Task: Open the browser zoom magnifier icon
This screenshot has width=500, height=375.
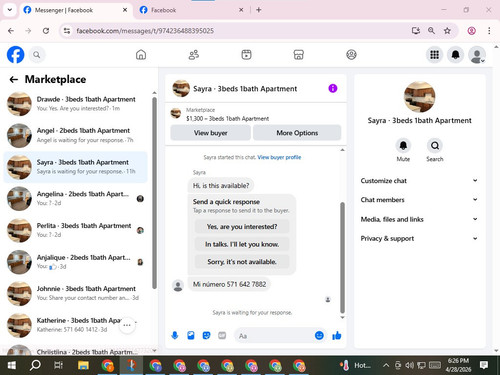Action: point(431,31)
